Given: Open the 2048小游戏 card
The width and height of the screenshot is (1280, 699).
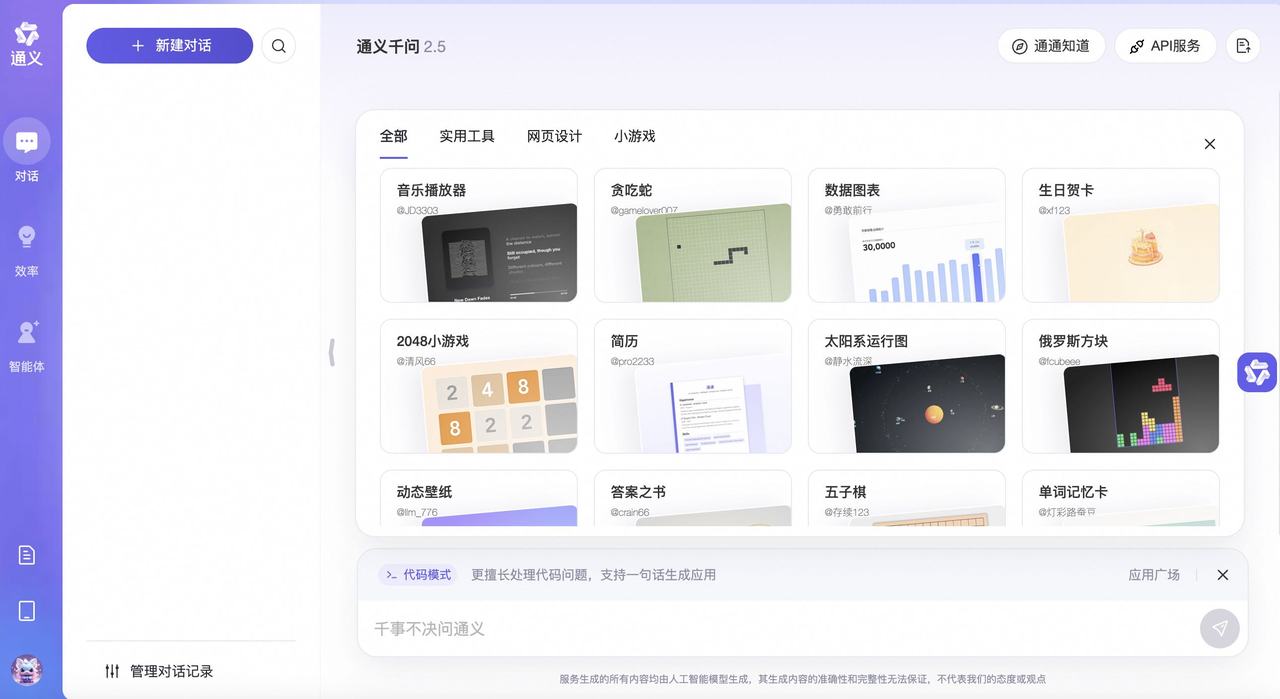Looking at the screenshot, I should pyautogui.click(x=479, y=386).
